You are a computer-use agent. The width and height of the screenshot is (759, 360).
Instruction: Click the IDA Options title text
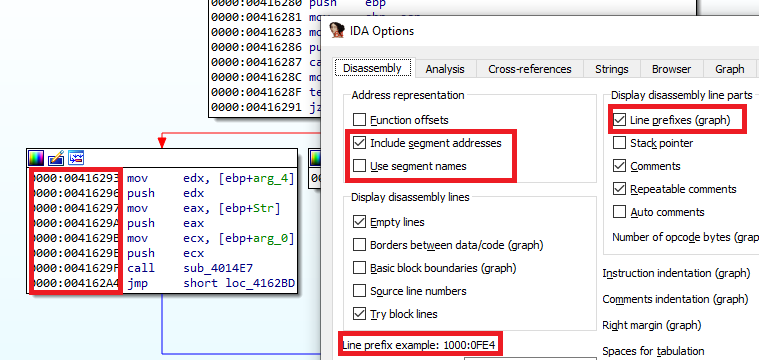pyautogui.click(x=382, y=31)
